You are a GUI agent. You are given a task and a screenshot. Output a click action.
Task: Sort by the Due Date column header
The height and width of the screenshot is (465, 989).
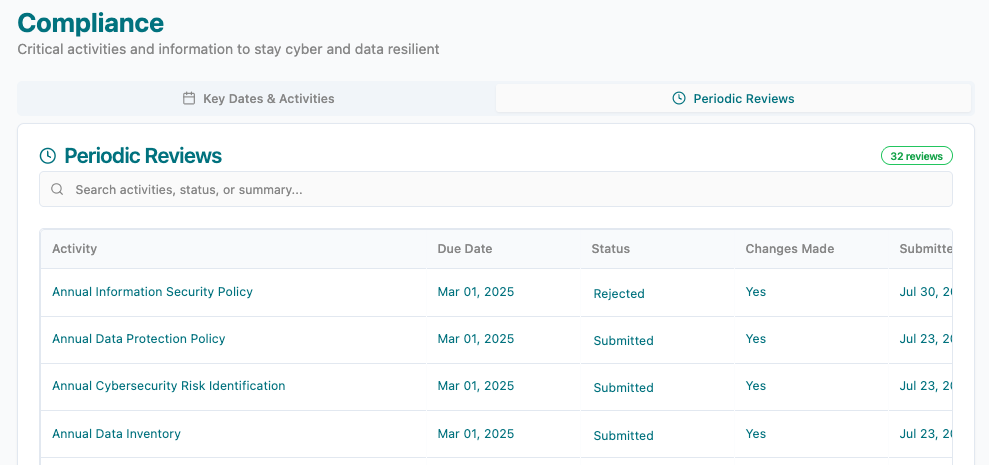[465, 249]
